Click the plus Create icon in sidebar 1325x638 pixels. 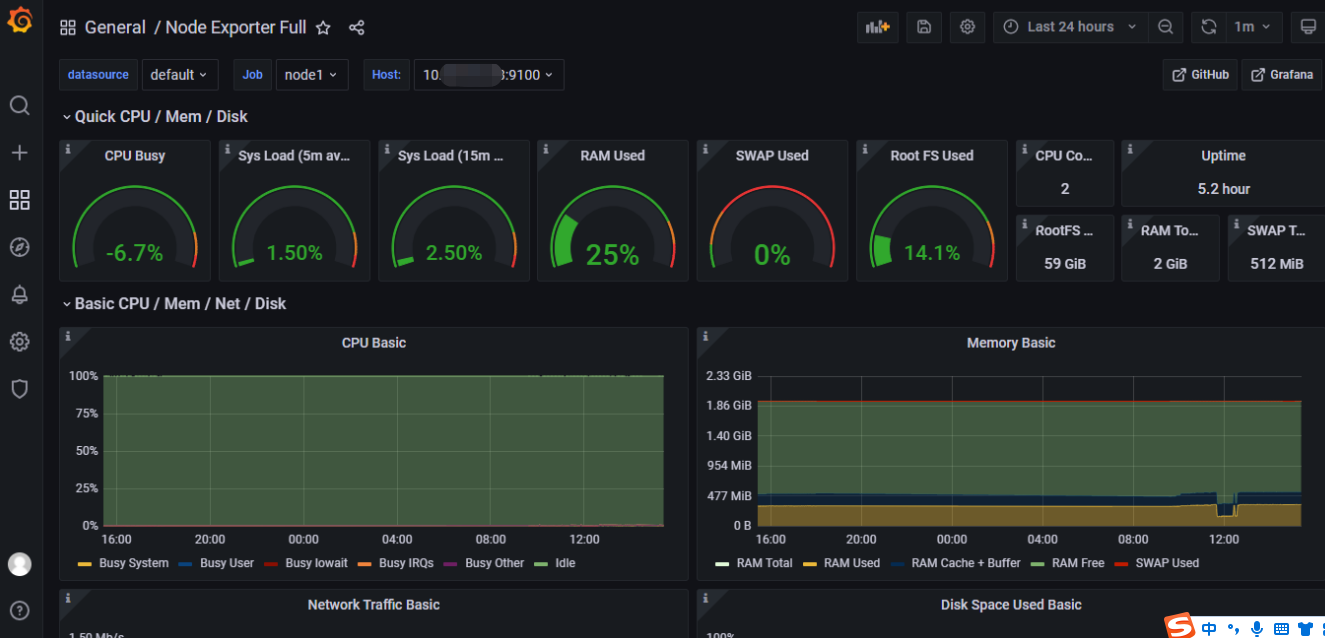click(x=19, y=153)
